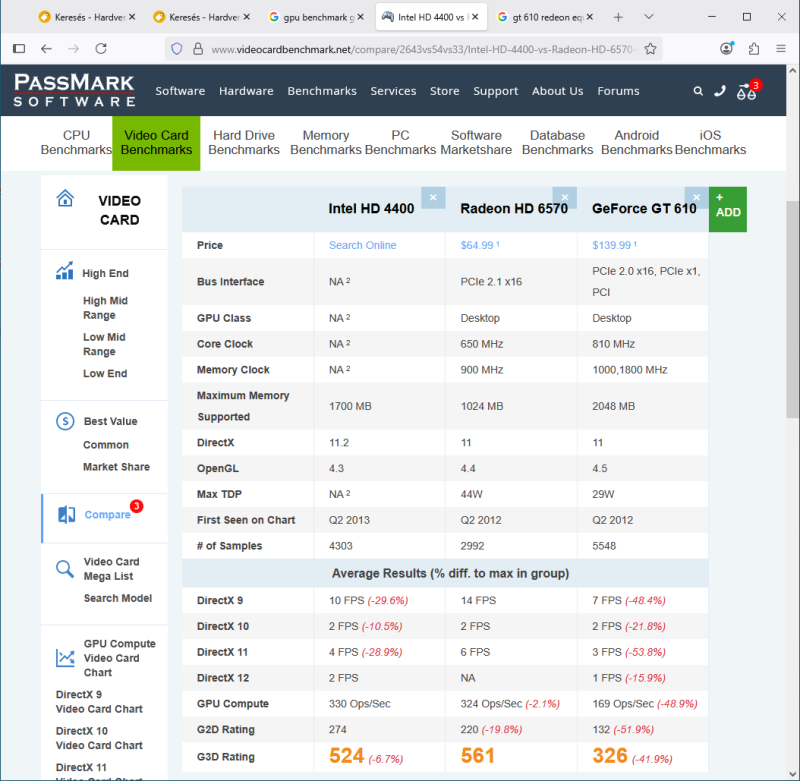Screen dimensions: 800x781
Task: Open Market Share sidebar link
Action: click(116, 467)
